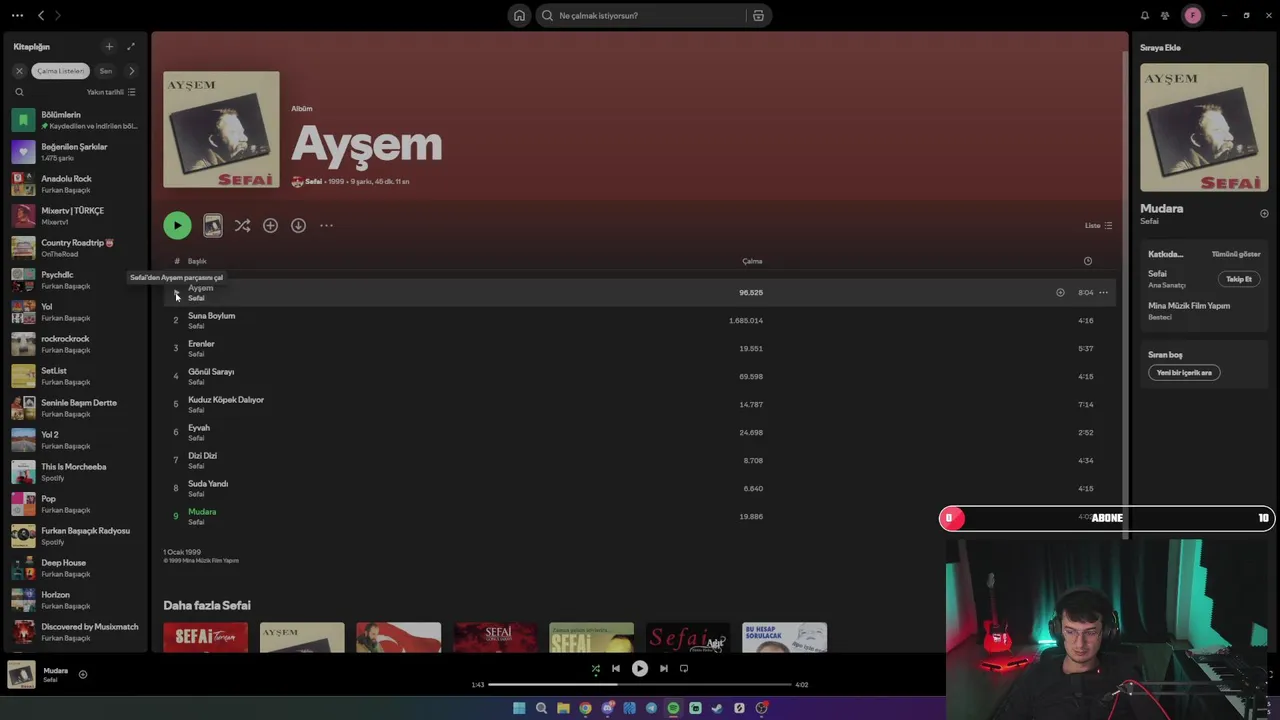The width and height of the screenshot is (1280, 720).
Task: Play the Ayşem album with green button
Action: pos(177,225)
